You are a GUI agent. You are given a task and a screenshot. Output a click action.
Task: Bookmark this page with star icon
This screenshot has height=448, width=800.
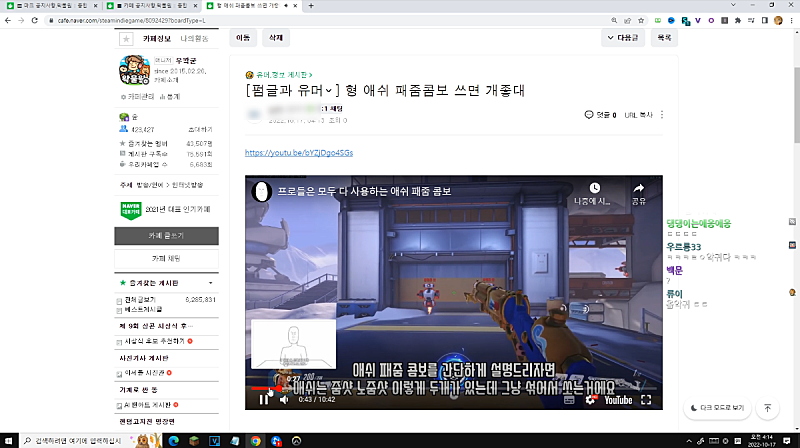tap(641, 20)
